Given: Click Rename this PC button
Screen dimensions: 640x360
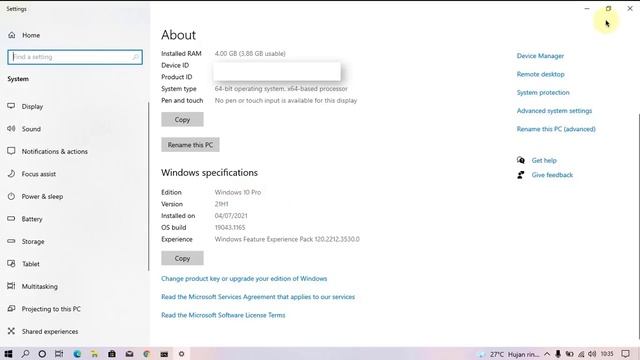Looking at the screenshot, I should (x=190, y=144).
